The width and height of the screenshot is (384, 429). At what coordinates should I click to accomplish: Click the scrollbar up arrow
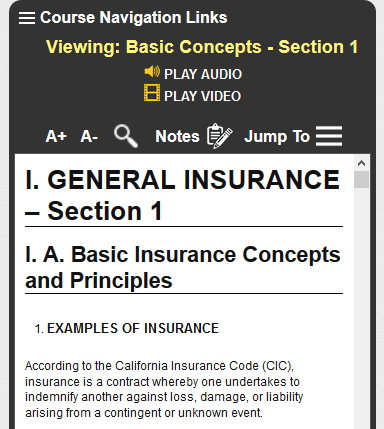coord(361,163)
